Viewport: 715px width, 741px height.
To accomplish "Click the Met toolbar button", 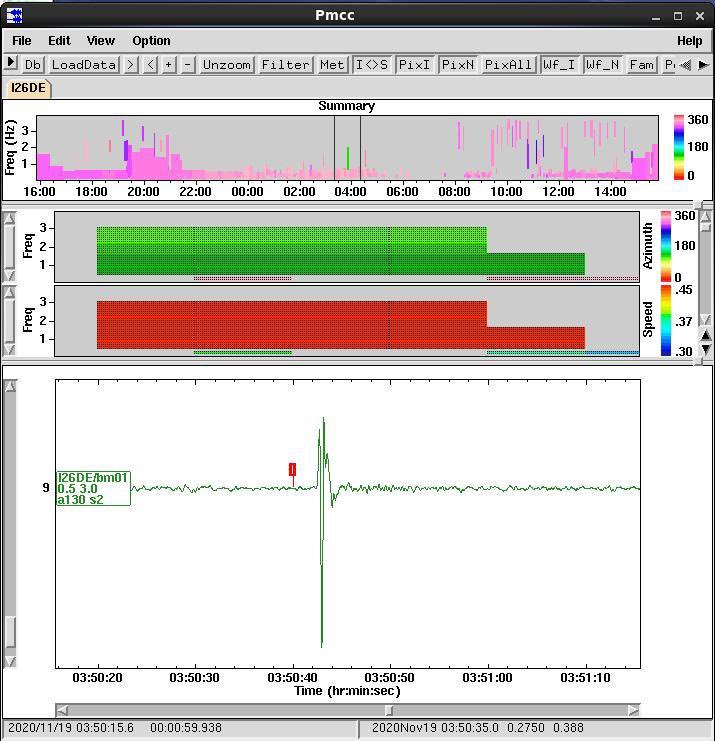I will (x=332, y=65).
